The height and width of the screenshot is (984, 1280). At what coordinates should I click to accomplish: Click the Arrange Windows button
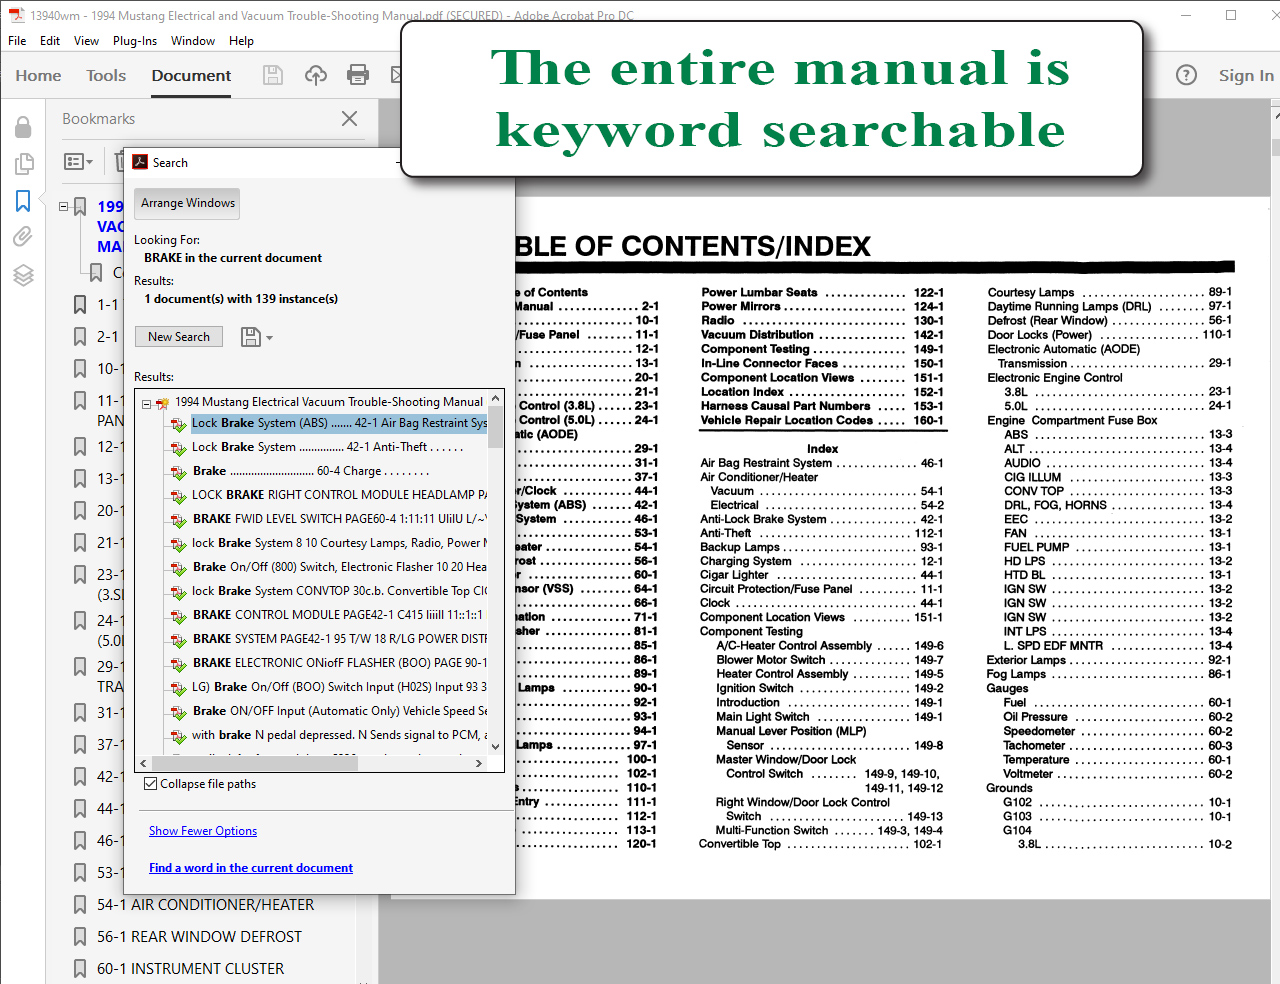[188, 203]
